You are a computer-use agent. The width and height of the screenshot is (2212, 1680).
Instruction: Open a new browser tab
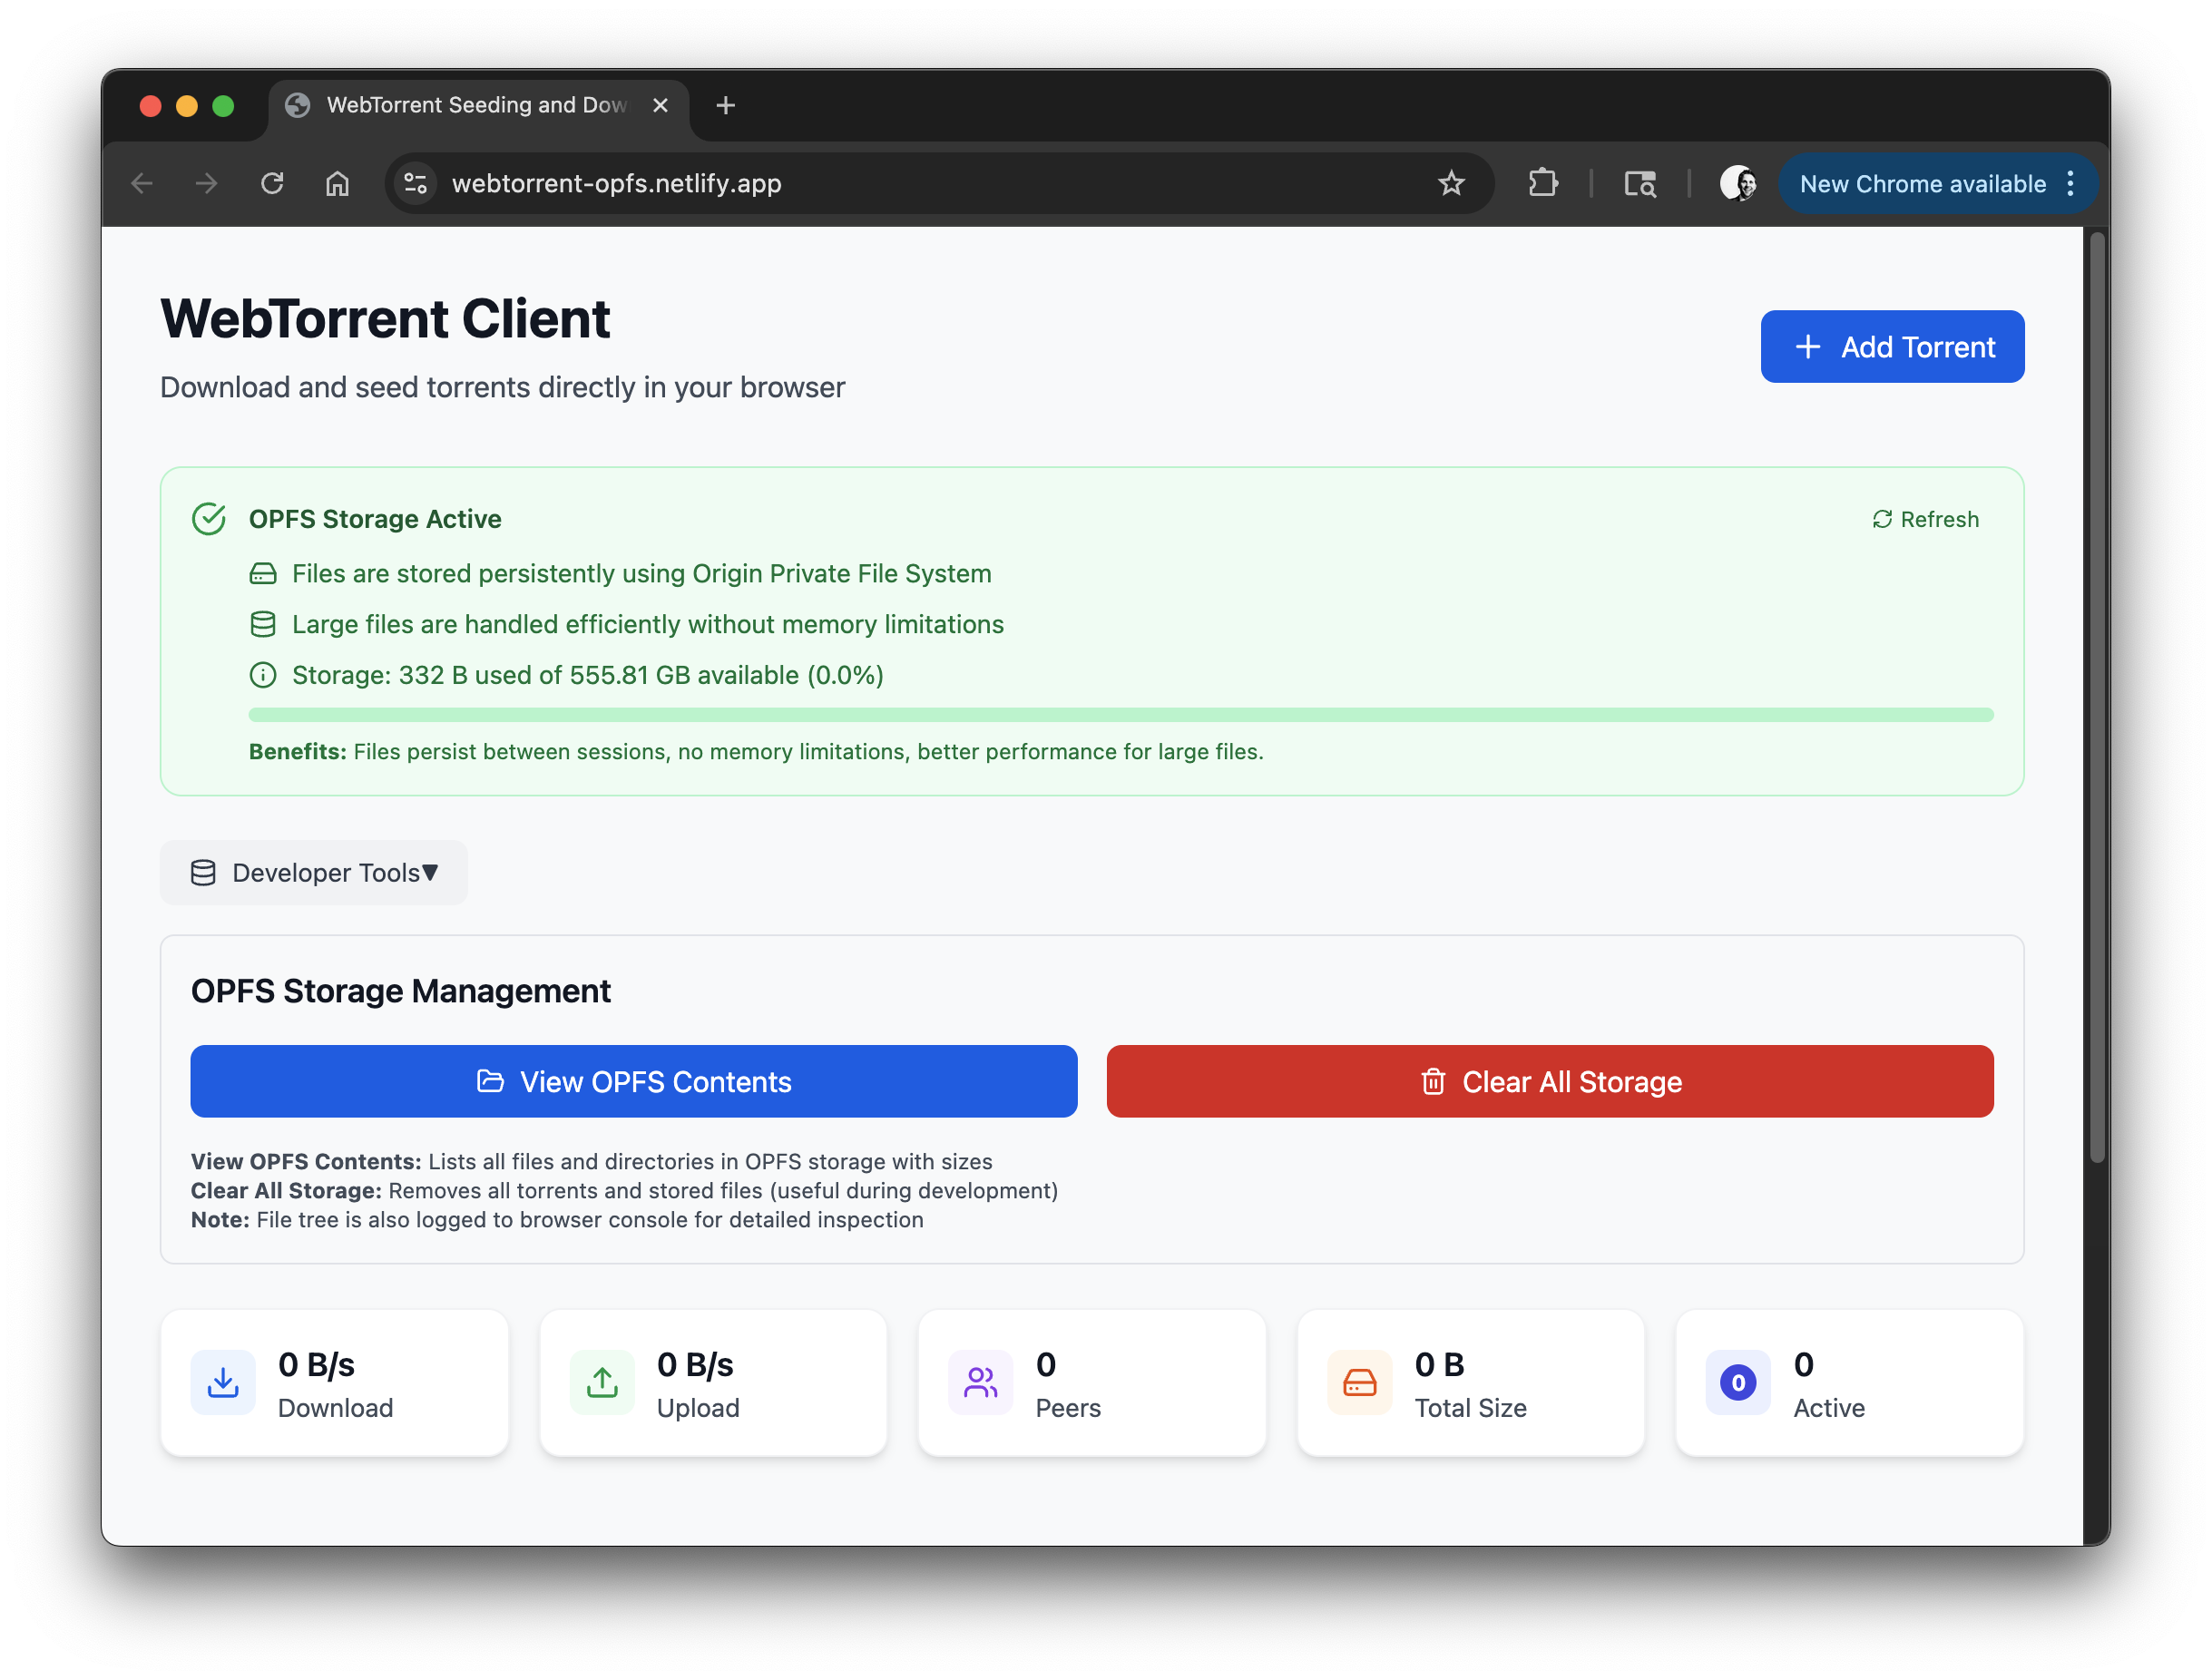pos(726,105)
